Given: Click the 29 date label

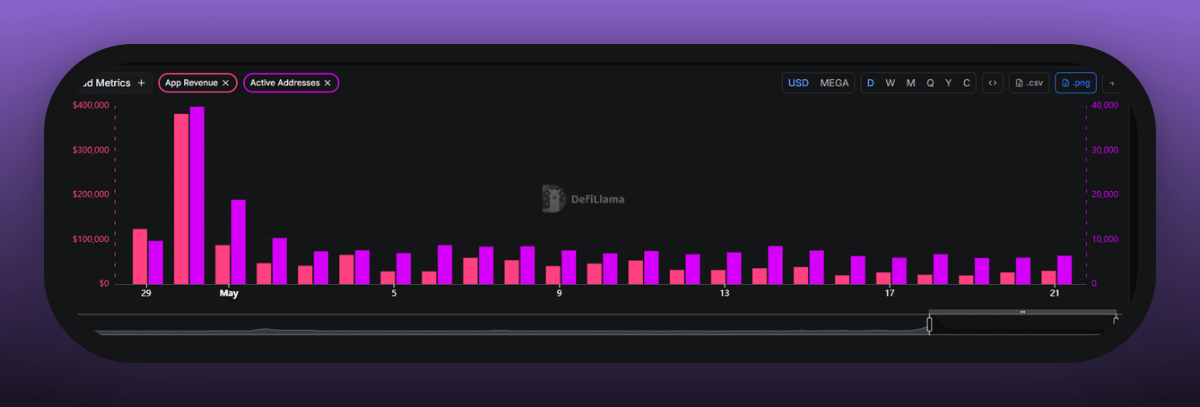Looking at the screenshot, I should point(146,294).
